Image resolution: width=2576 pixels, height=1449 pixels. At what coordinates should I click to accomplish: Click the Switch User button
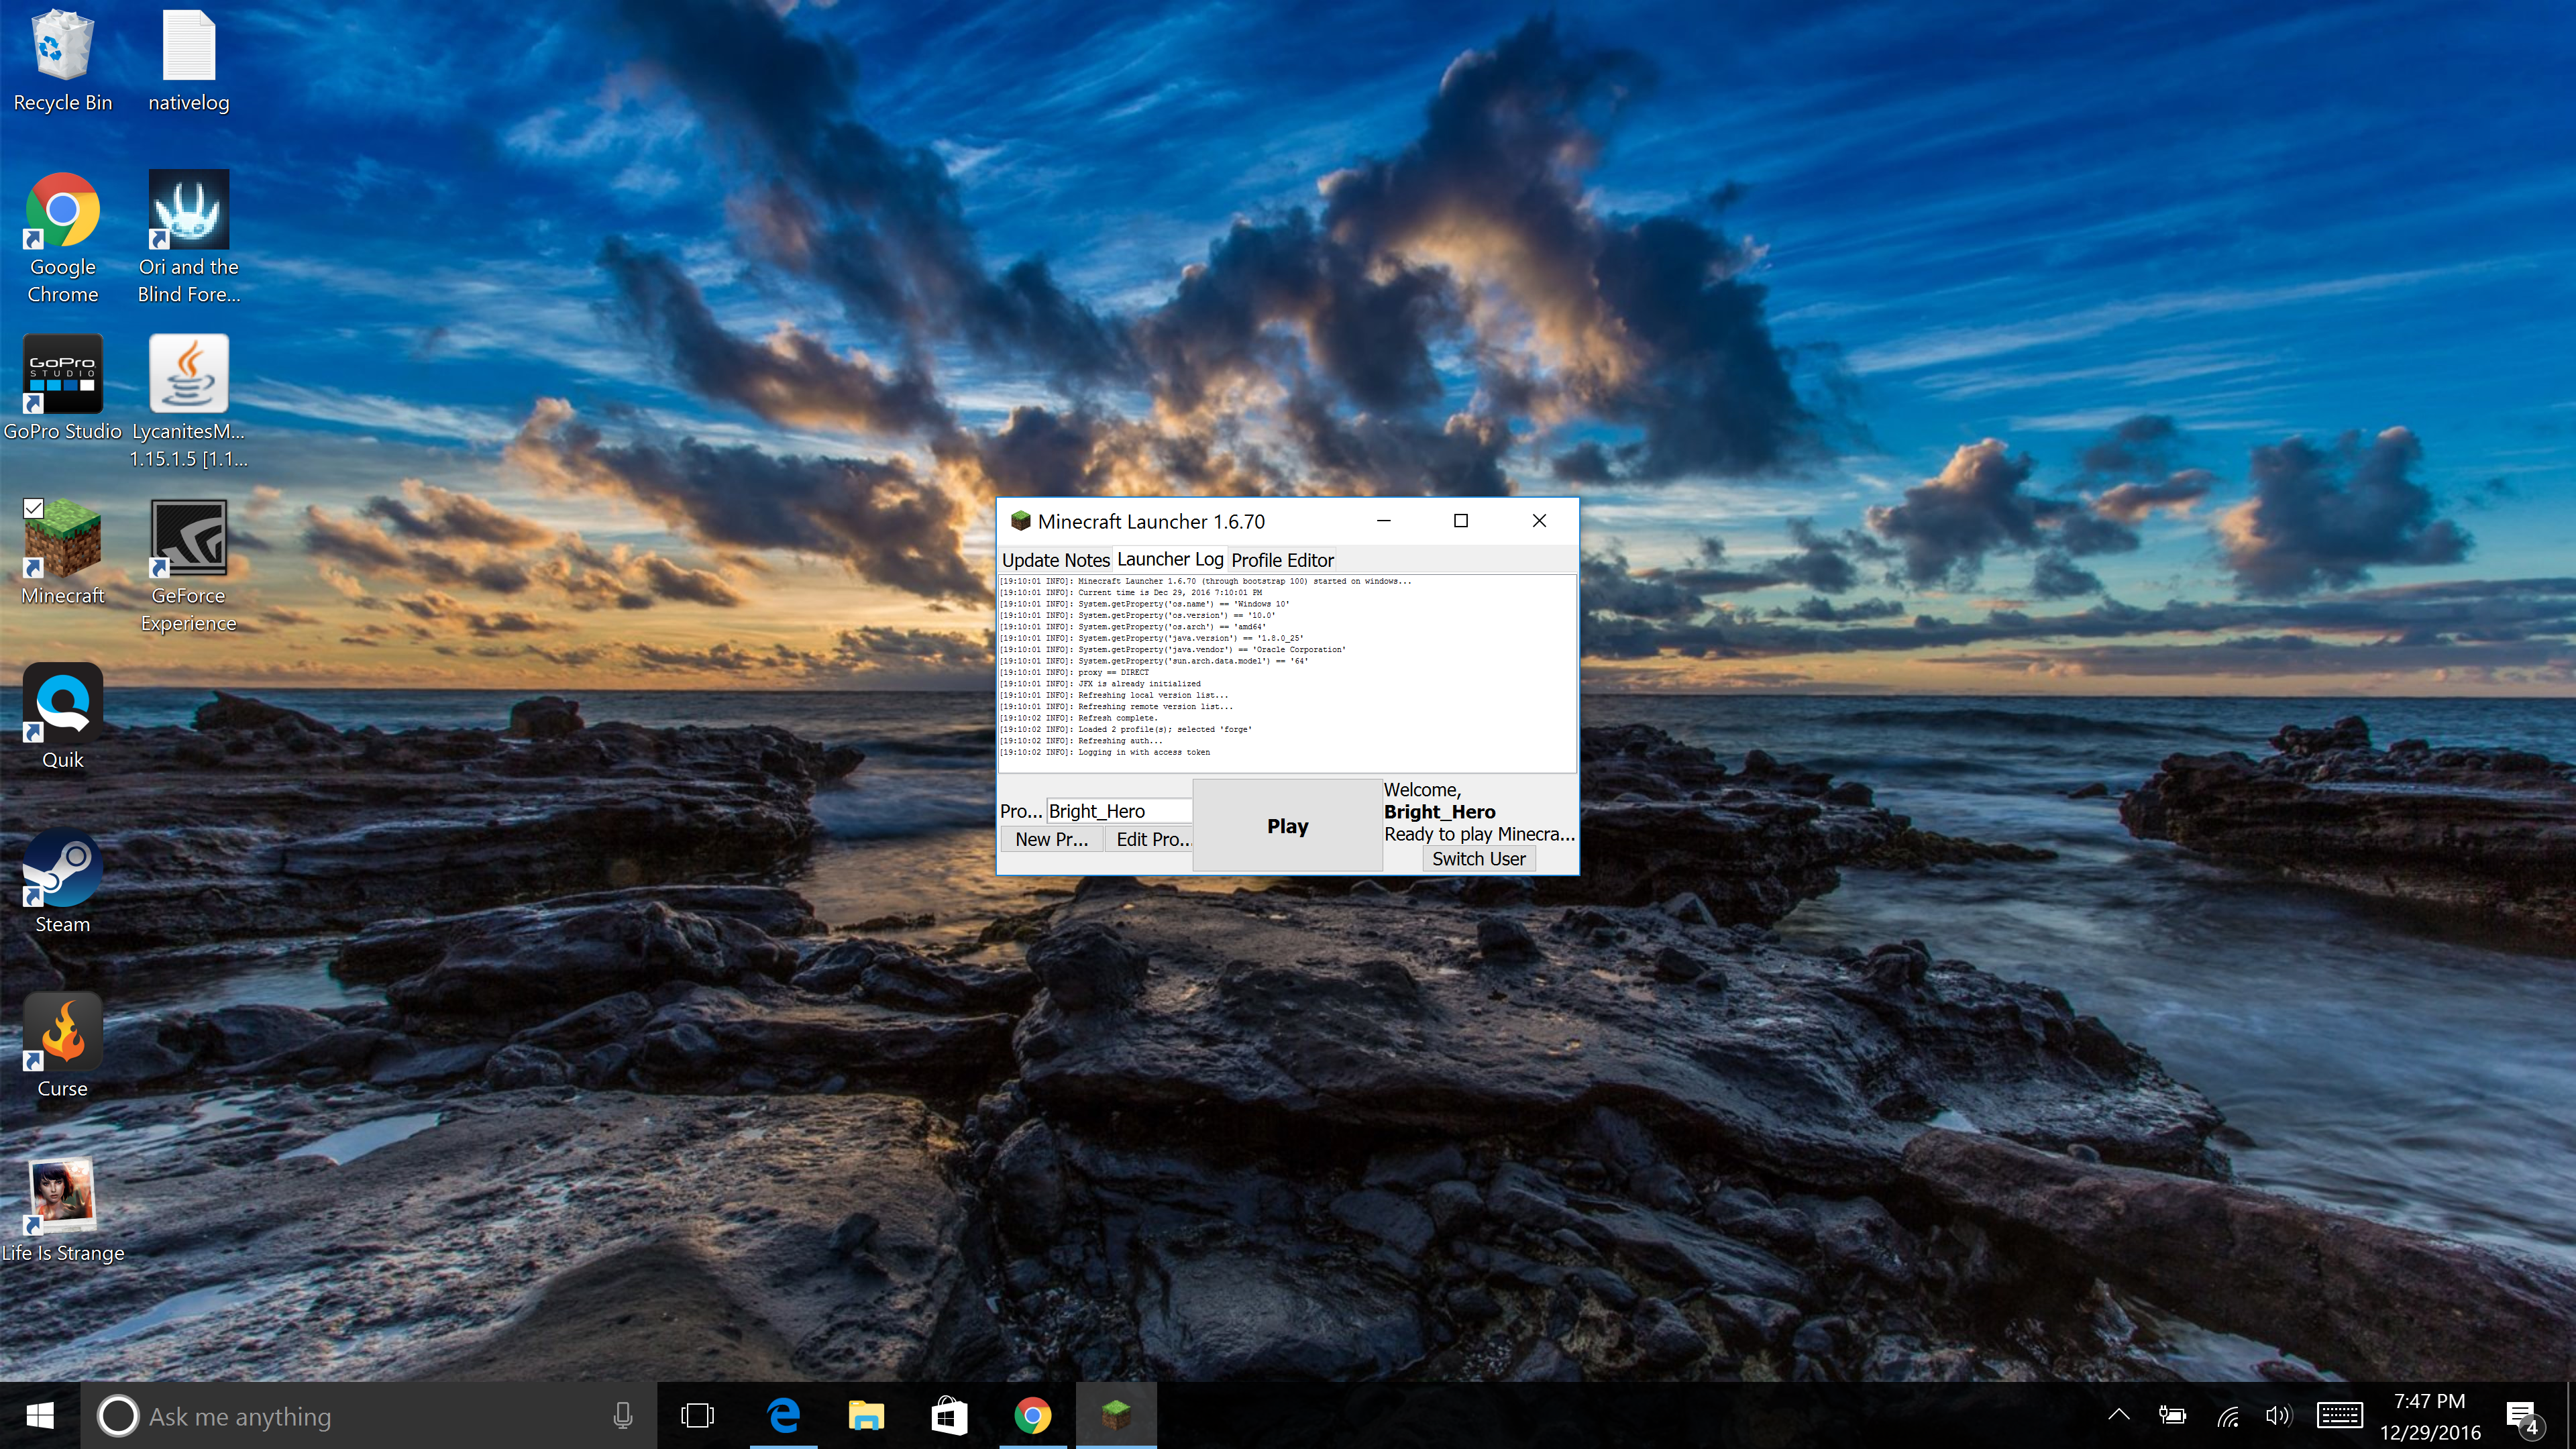(x=1478, y=859)
